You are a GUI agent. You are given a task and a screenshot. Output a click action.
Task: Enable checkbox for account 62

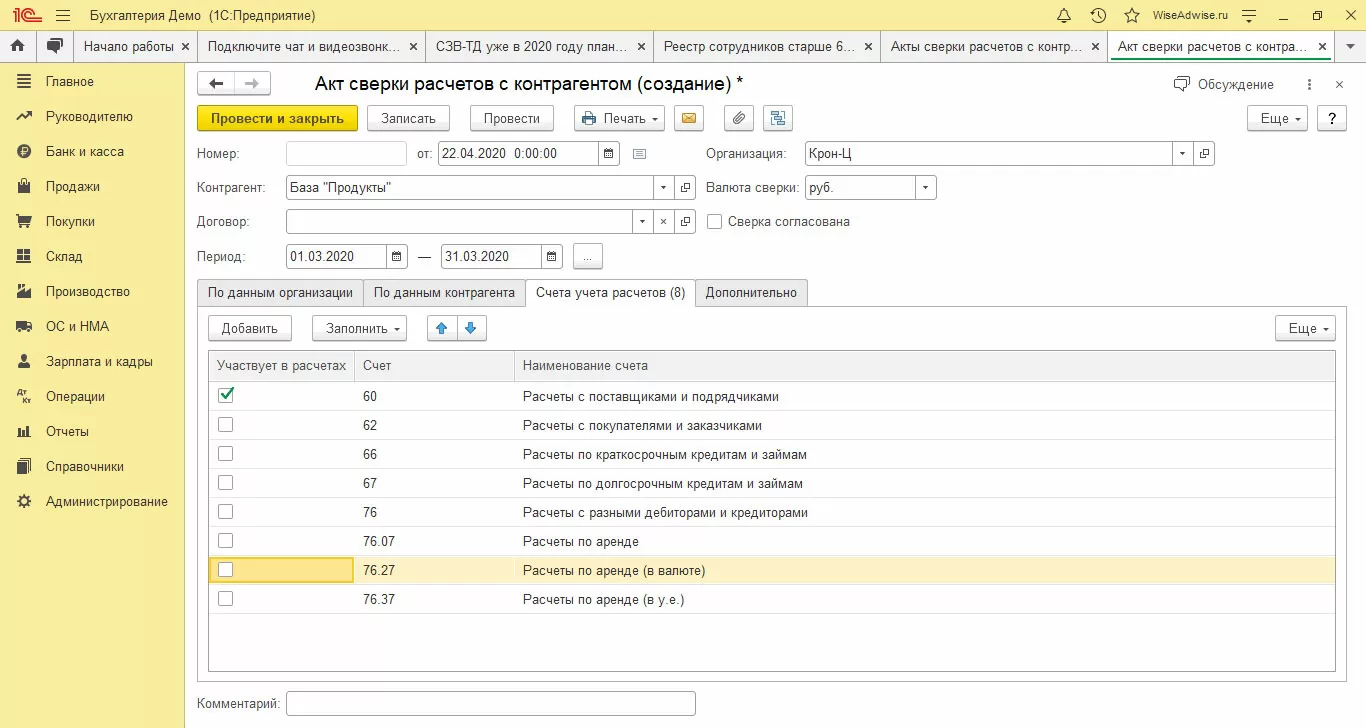226,425
